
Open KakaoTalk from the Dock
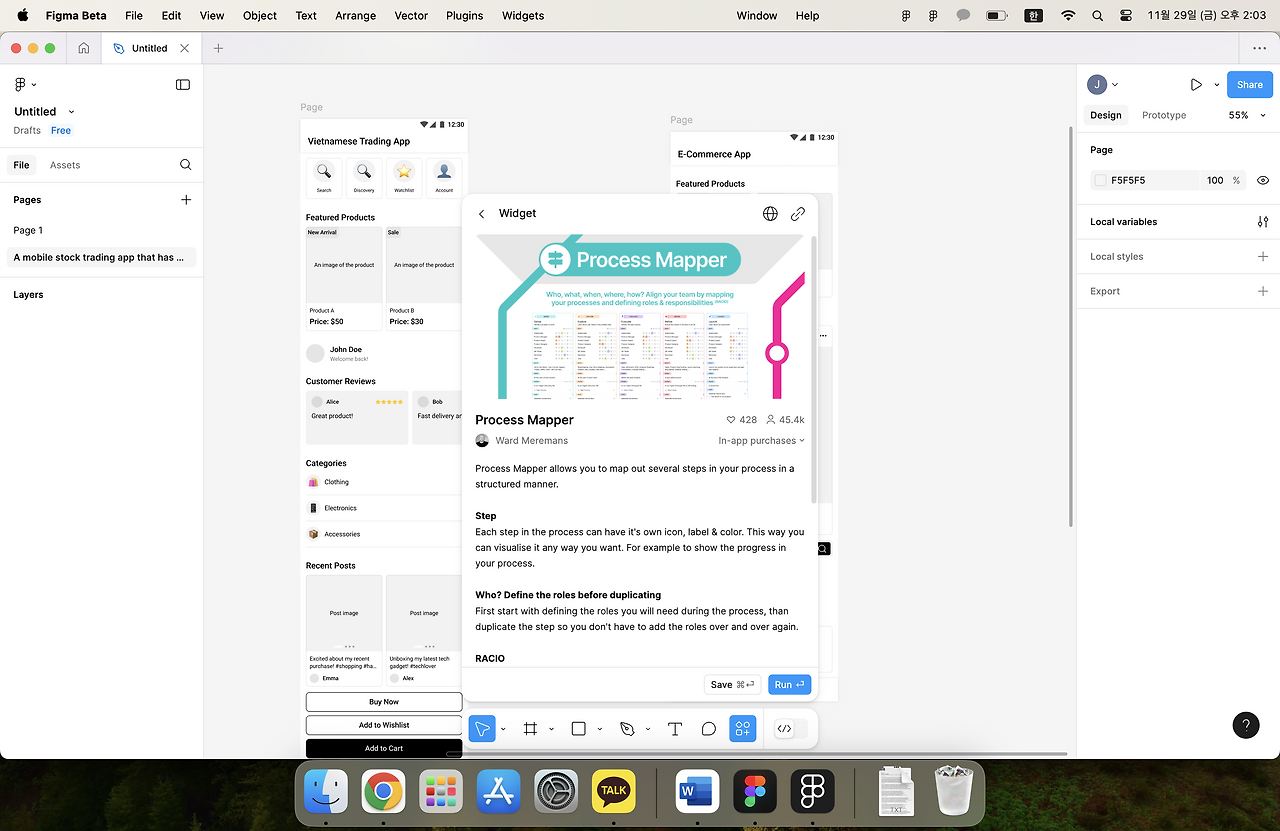(x=614, y=792)
